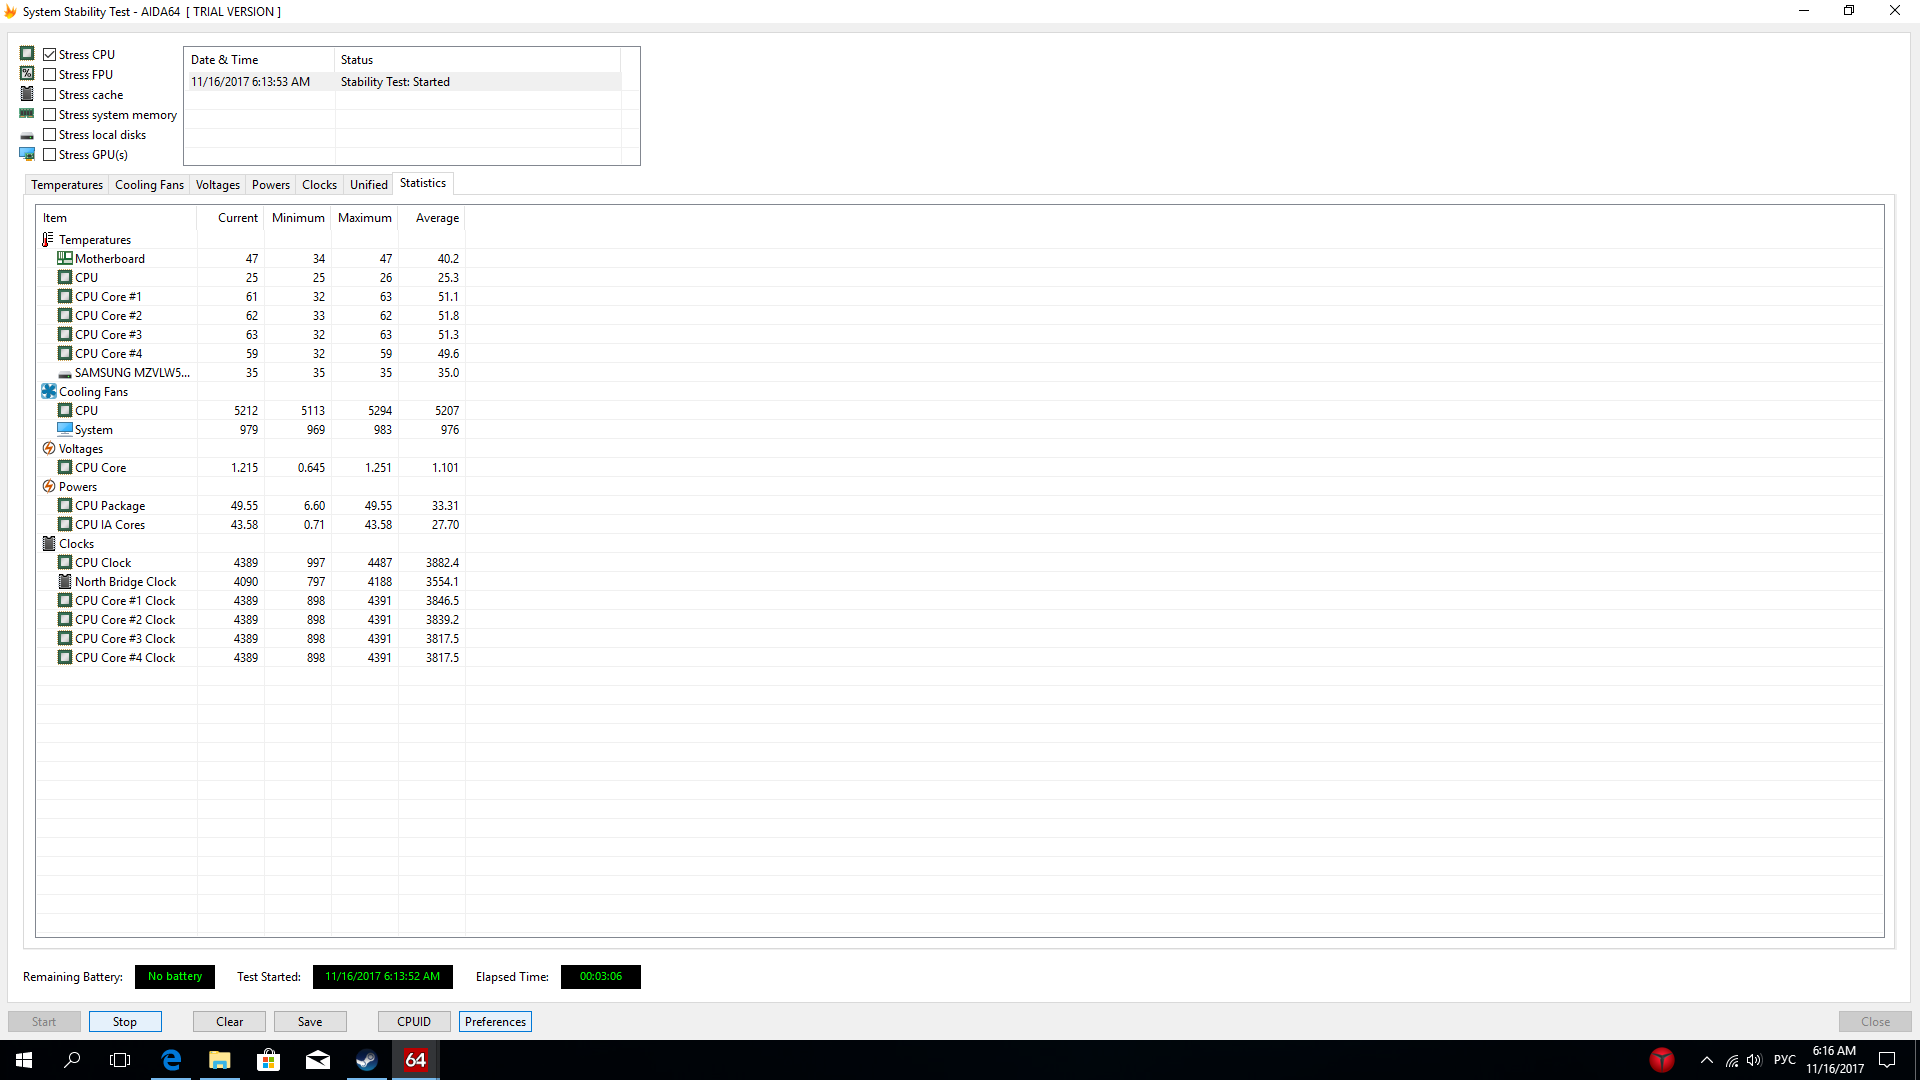Click the CPU Package power icon
The width and height of the screenshot is (1920, 1080).
click(65, 506)
